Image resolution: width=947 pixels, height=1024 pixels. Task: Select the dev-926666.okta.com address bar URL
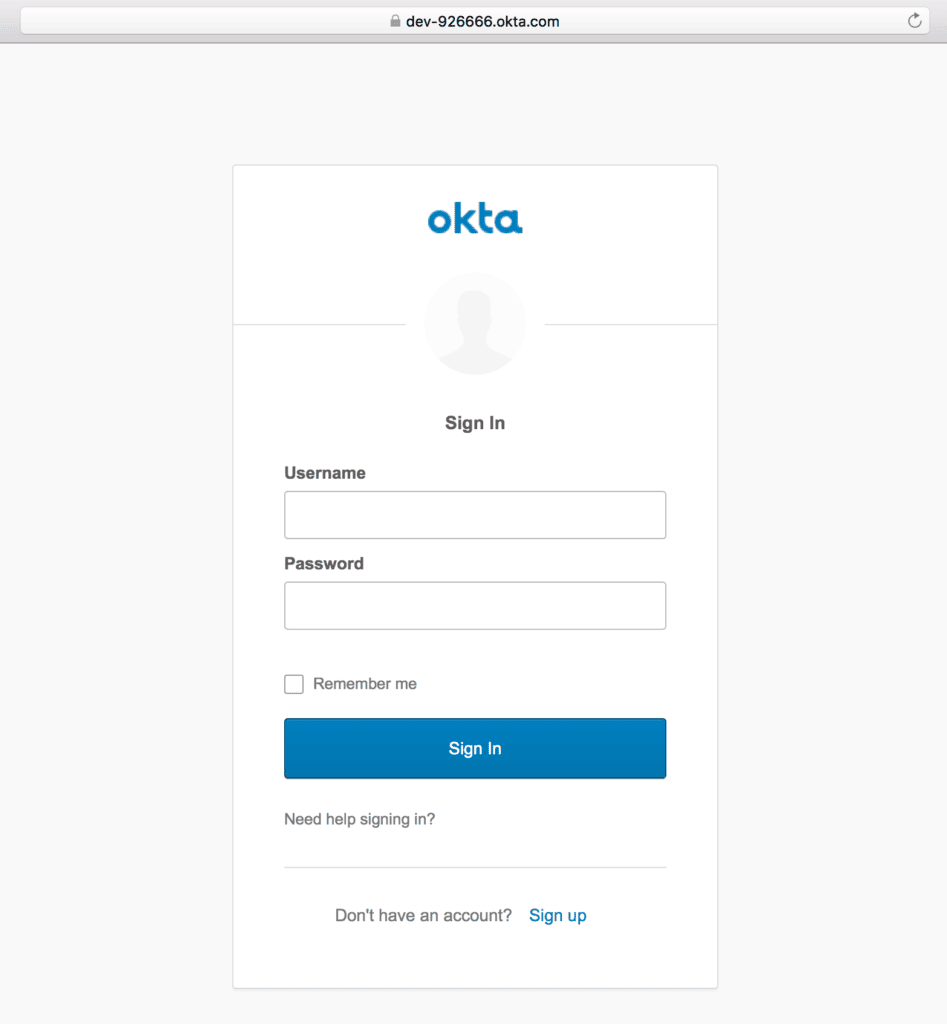(x=482, y=21)
